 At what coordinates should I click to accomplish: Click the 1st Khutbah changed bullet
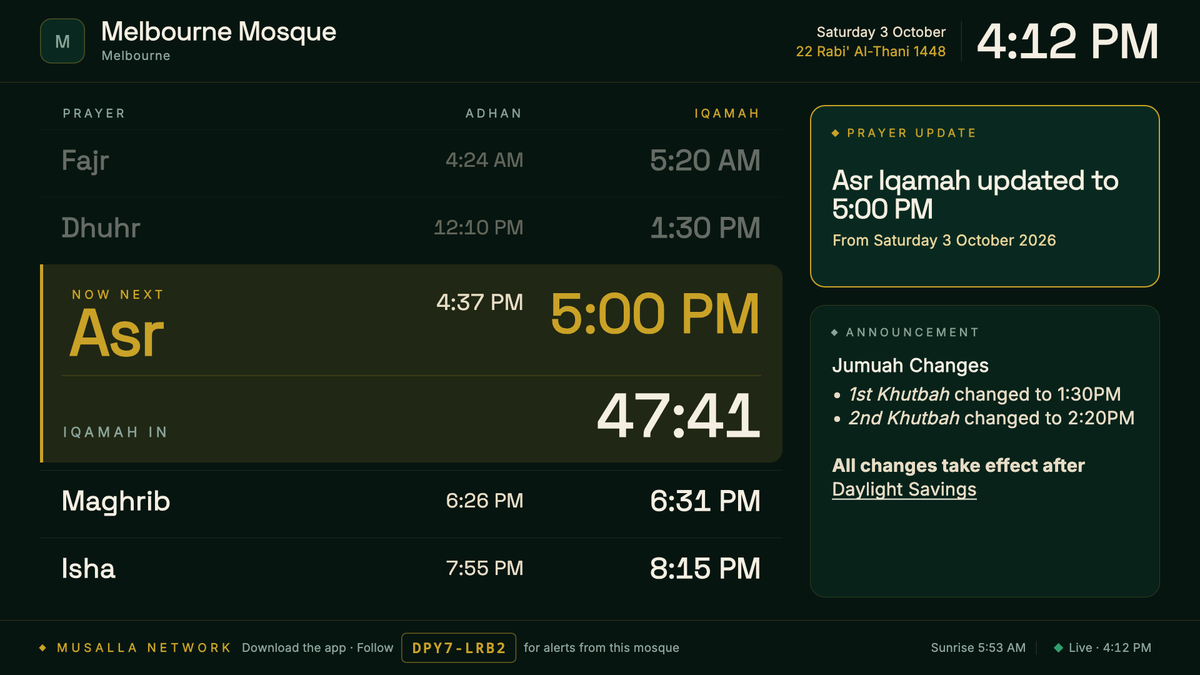(984, 394)
